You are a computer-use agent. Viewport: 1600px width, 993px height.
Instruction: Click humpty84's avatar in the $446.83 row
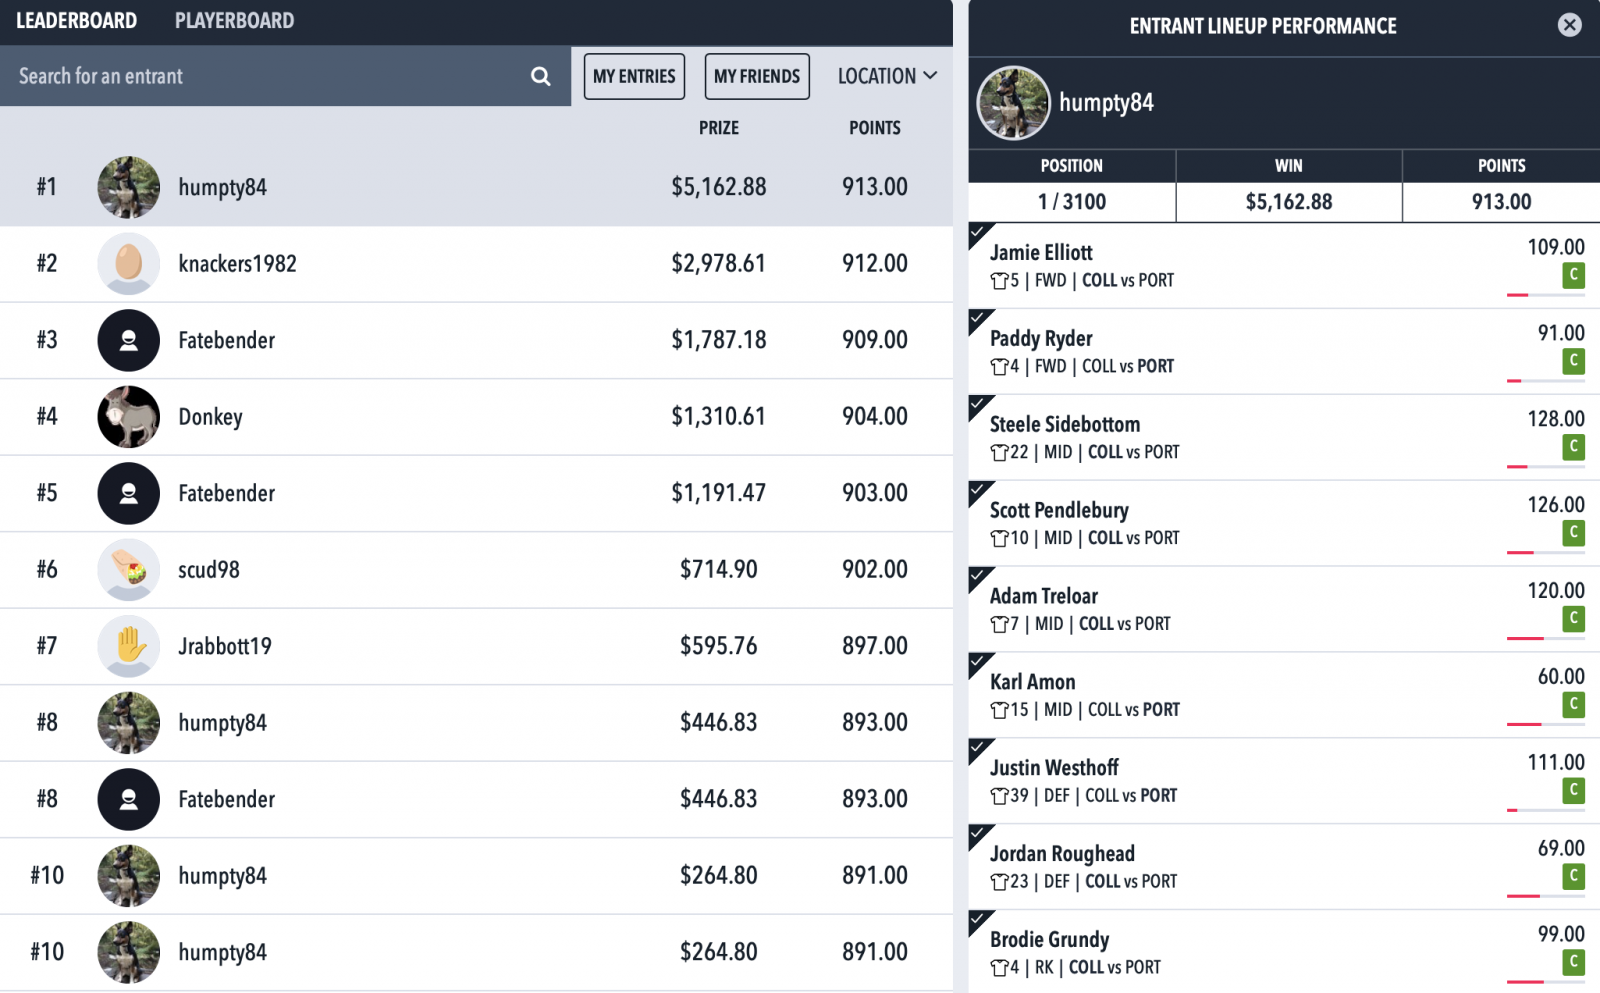coord(128,723)
